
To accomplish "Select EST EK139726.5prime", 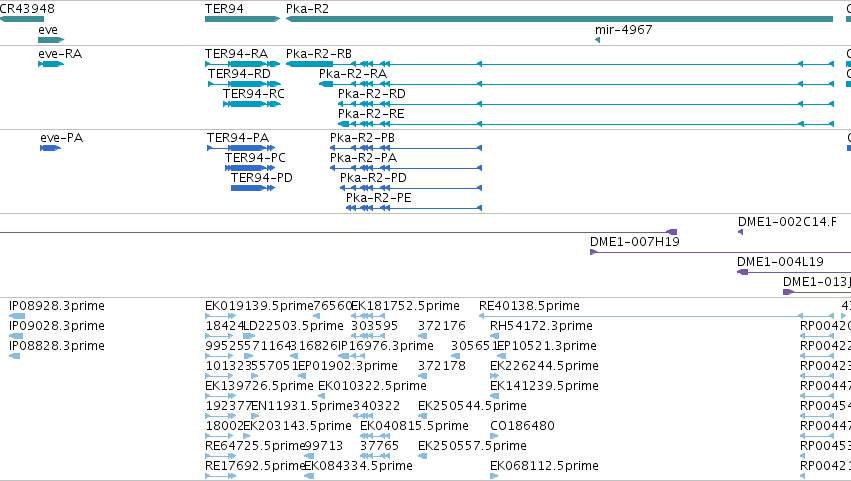I will pyautogui.click(x=259, y=387).
